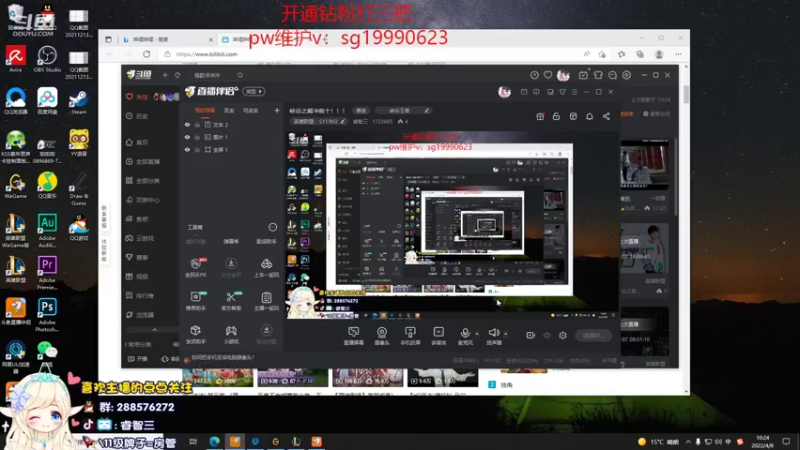Open the Steam desktop shortcut
Viewport: 800px width, 450px height.
(x=78, y=102)
